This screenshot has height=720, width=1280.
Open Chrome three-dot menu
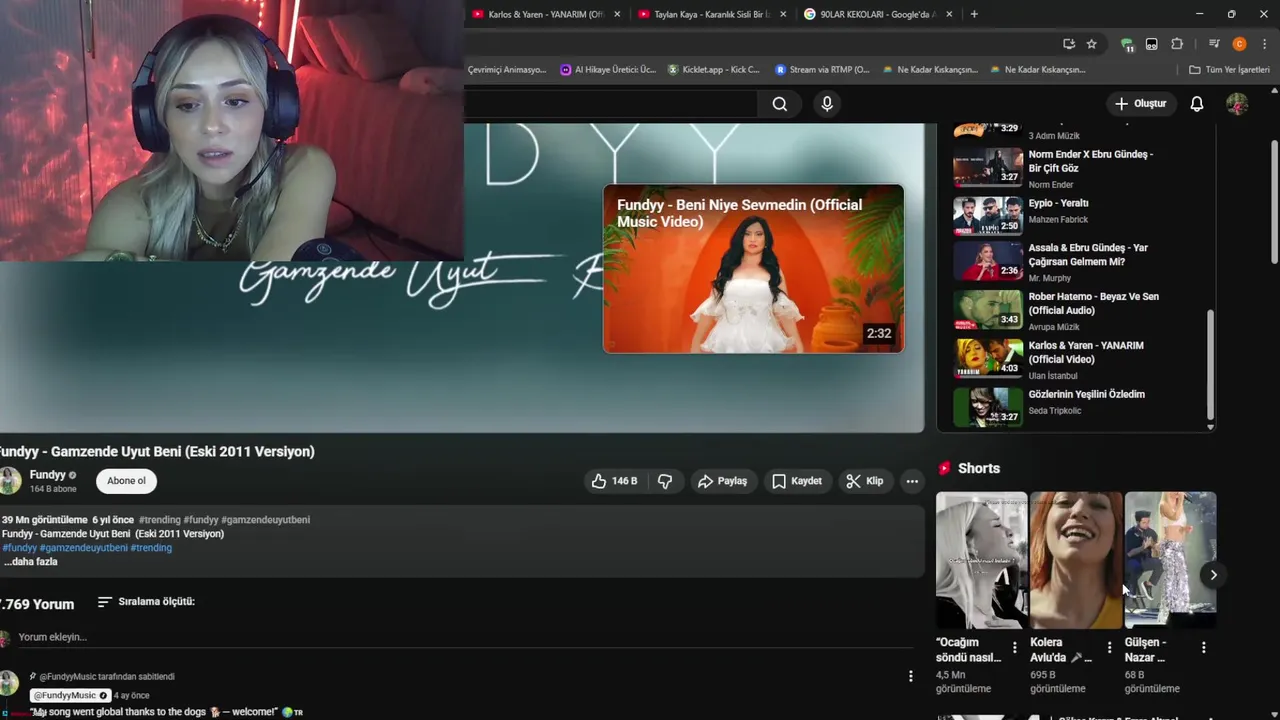(x=1265, y=44)
